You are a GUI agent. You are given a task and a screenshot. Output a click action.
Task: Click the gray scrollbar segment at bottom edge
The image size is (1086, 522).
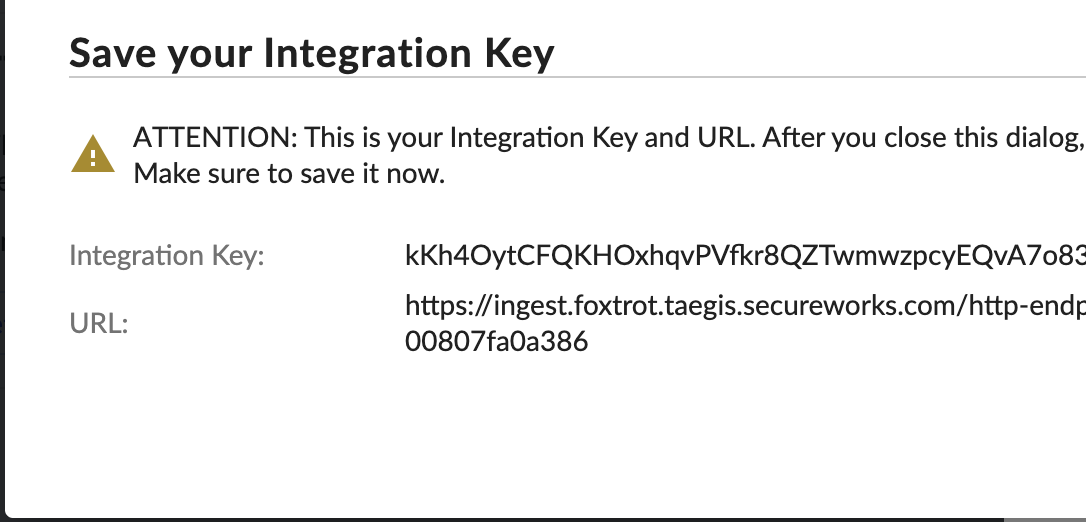point(1044,519)
